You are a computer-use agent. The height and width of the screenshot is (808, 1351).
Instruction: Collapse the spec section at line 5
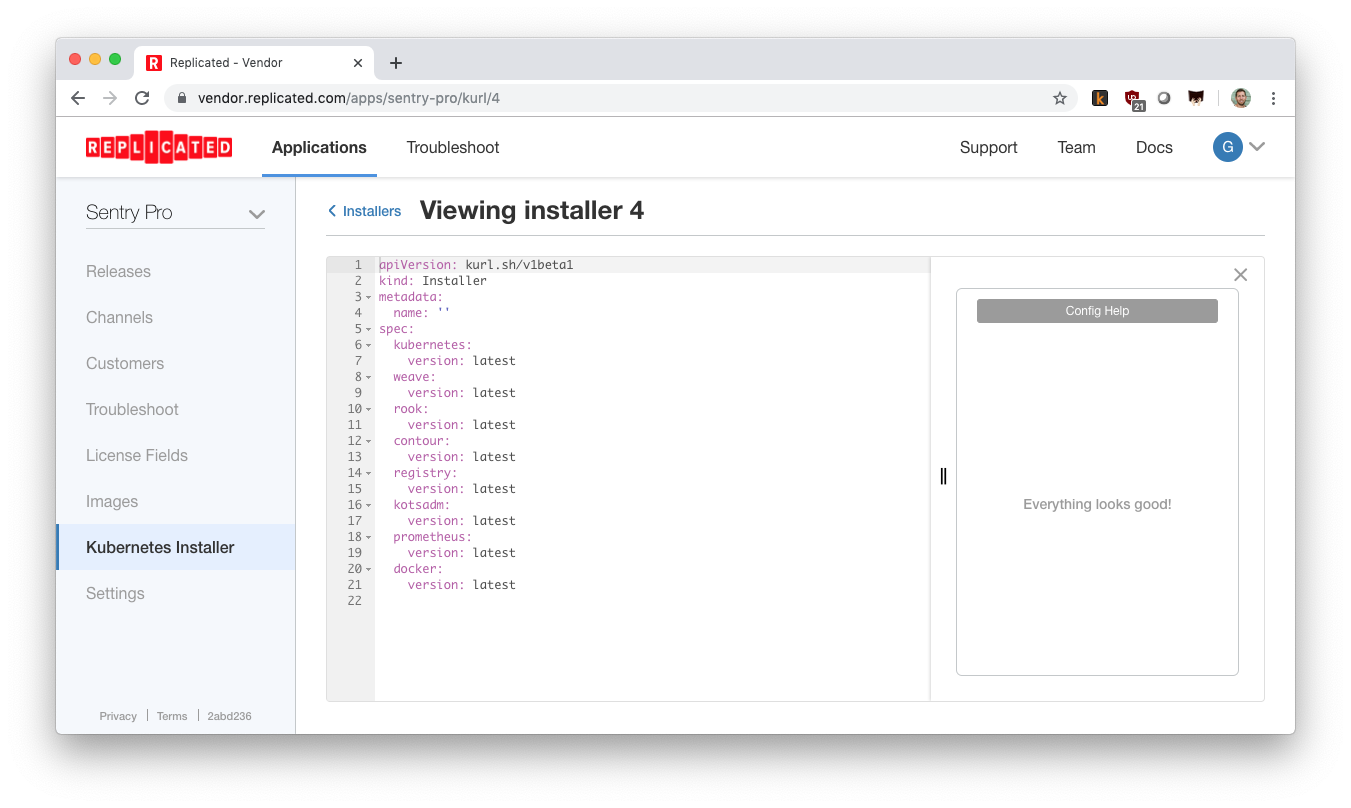point(368,329)
